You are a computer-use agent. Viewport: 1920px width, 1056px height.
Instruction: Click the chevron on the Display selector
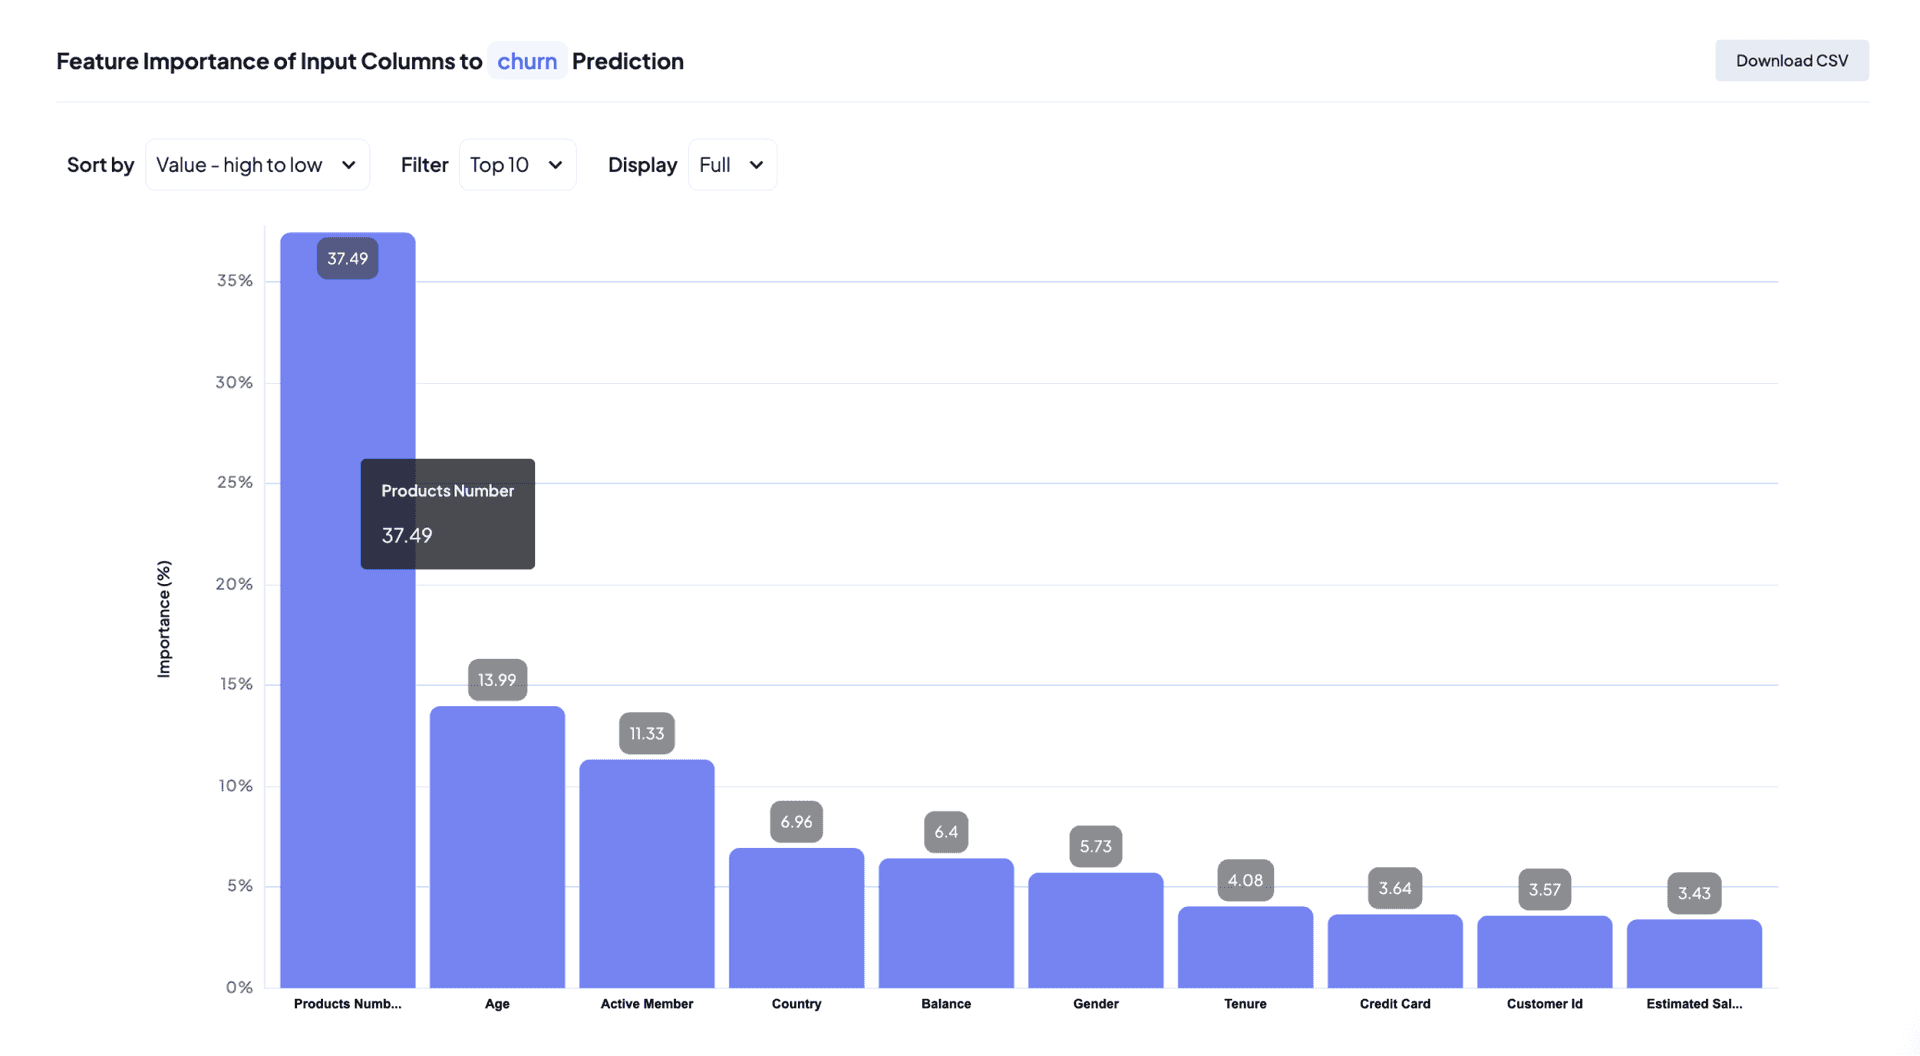click(757, 164)
